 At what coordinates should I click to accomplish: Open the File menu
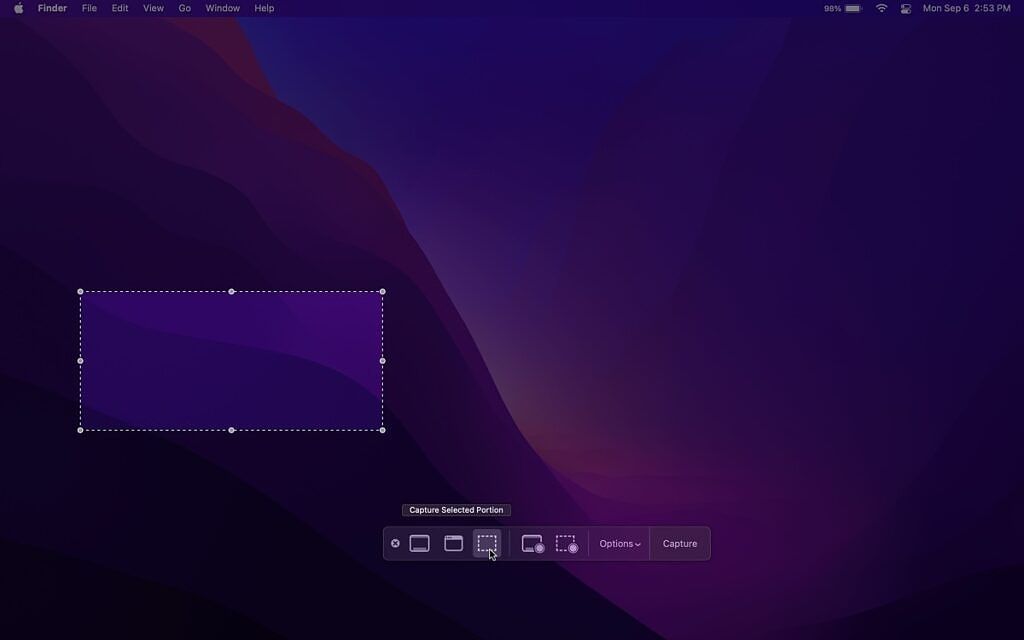89,8
